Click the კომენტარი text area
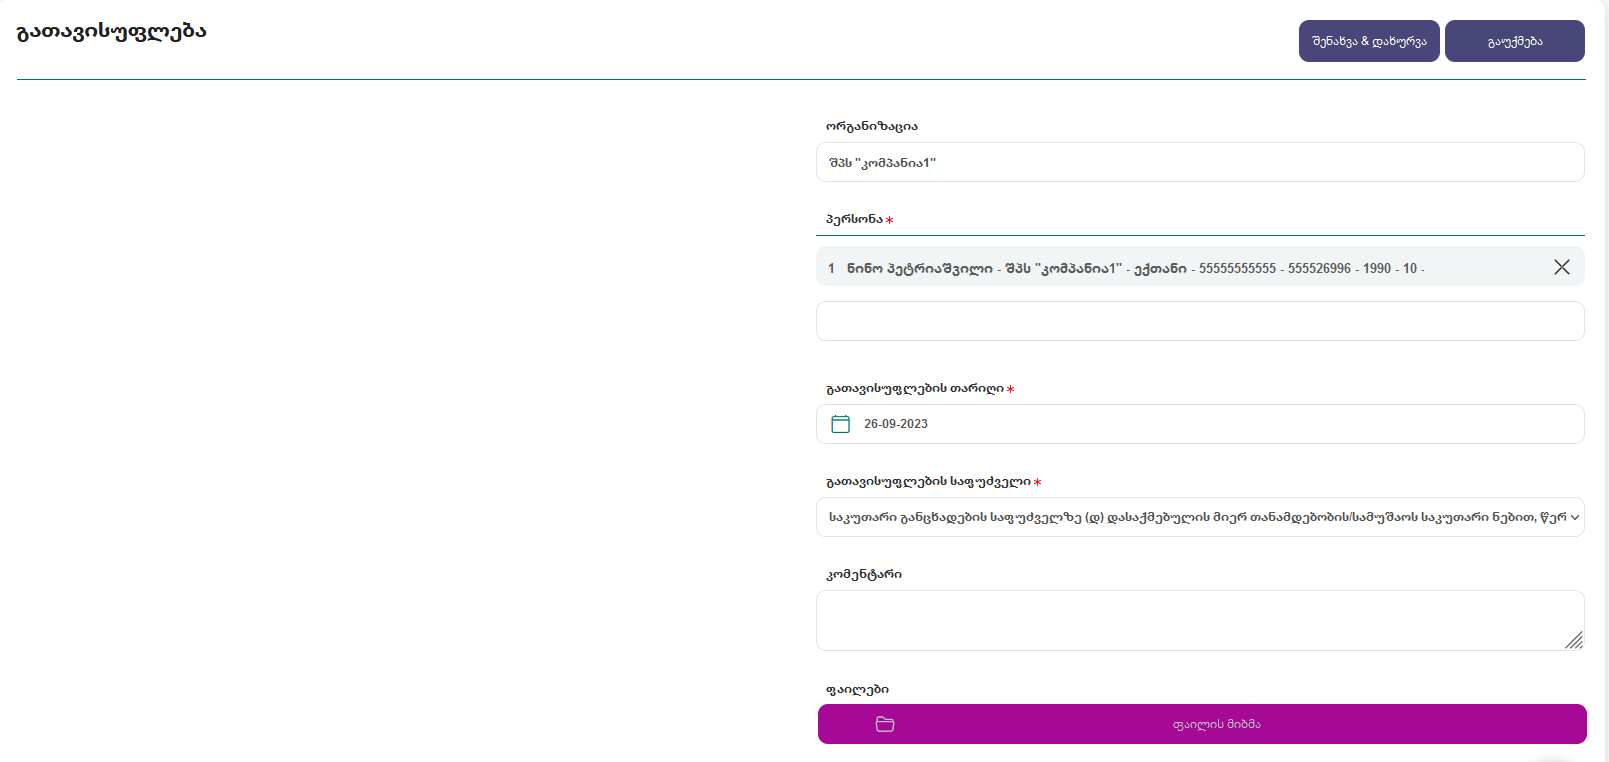This screenshot has width=1609, height=762. click(1200, 621)
